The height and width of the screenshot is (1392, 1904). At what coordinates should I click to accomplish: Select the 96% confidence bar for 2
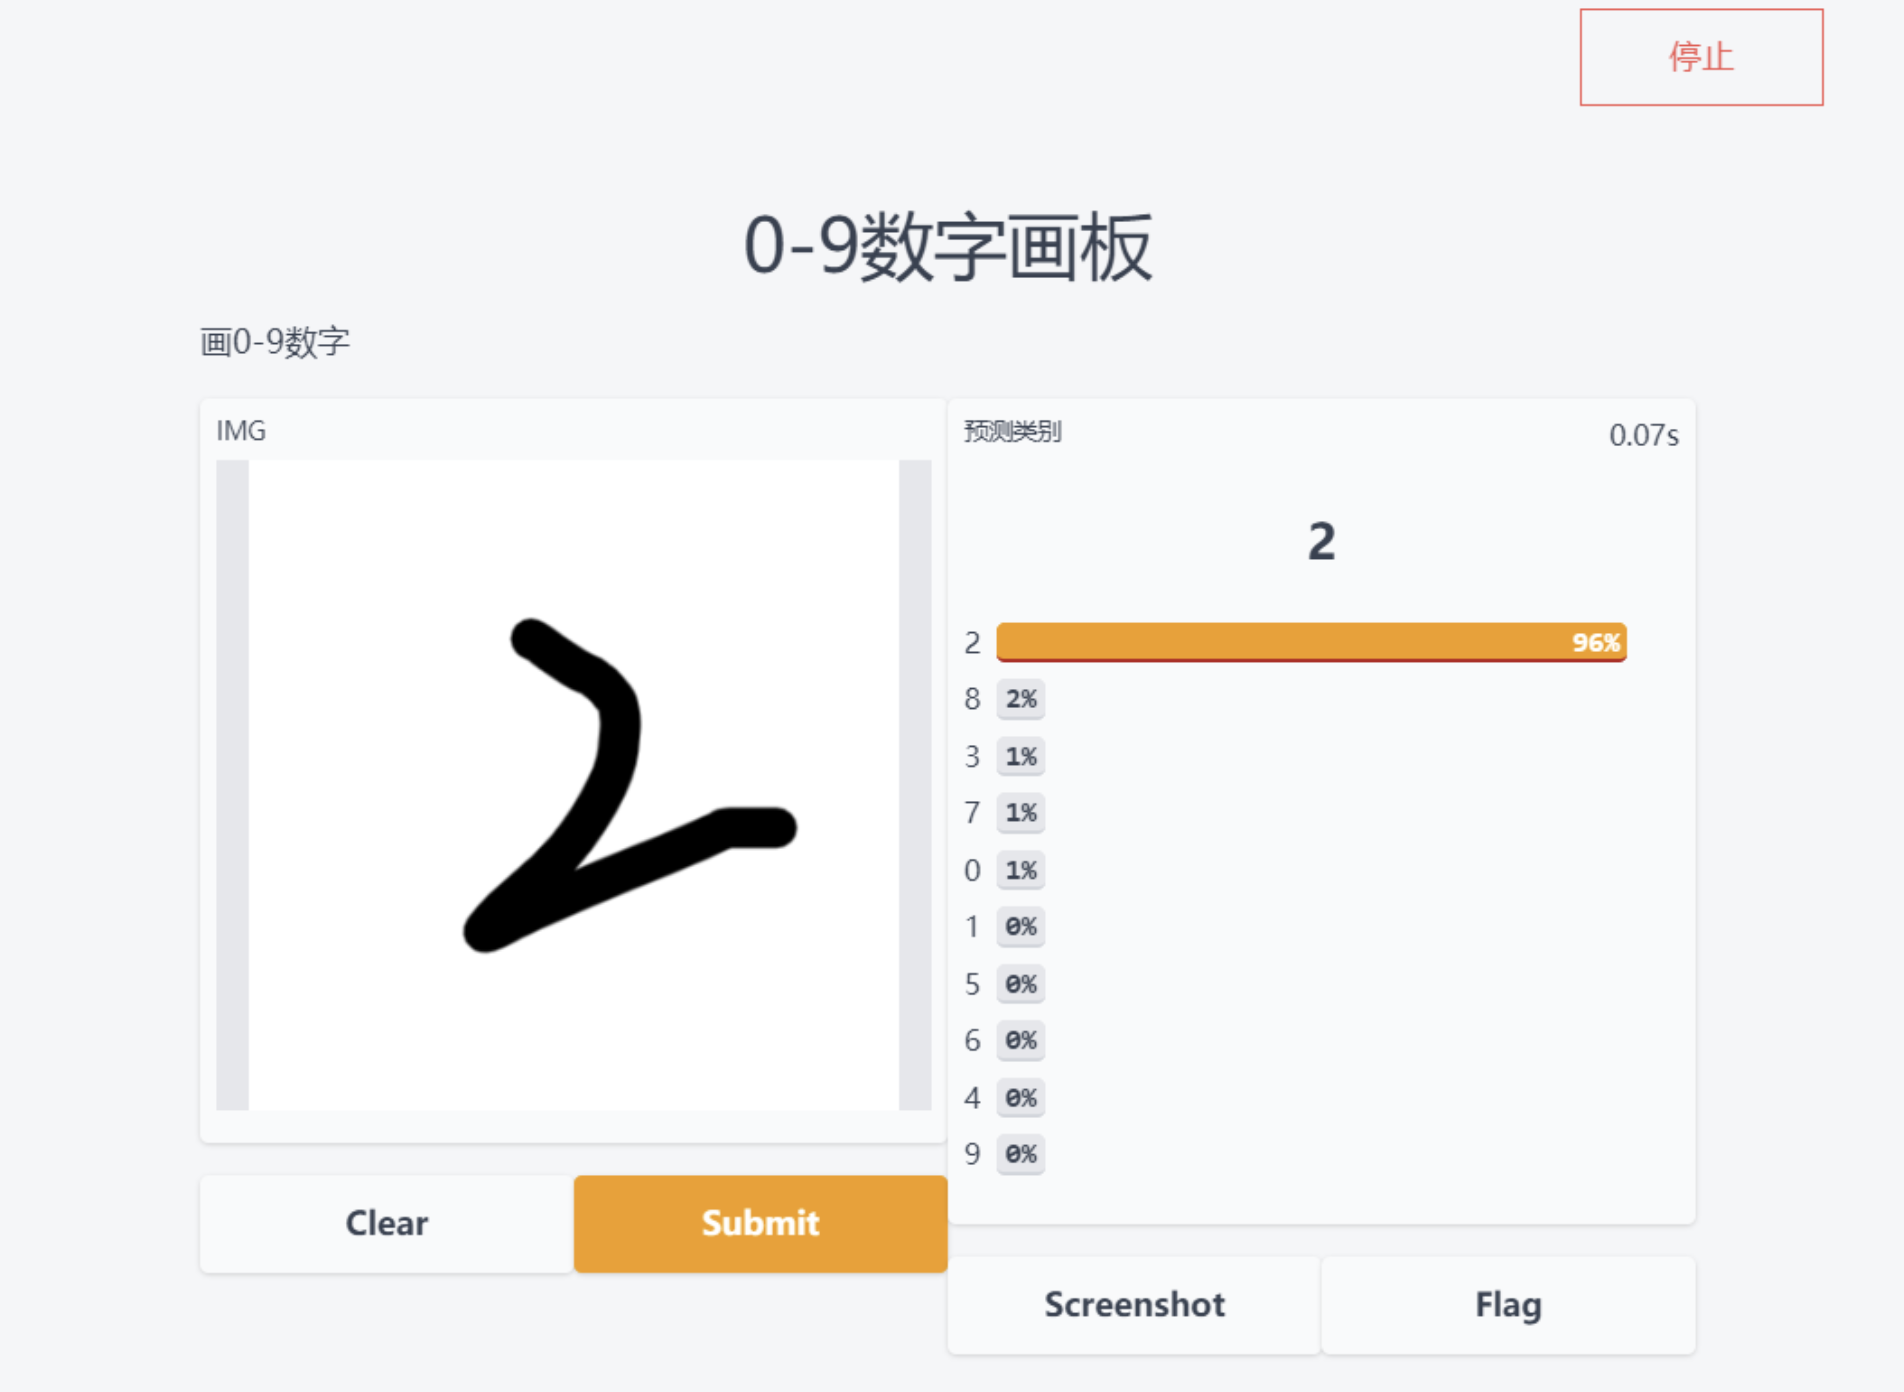click(x=1311, y=642)
